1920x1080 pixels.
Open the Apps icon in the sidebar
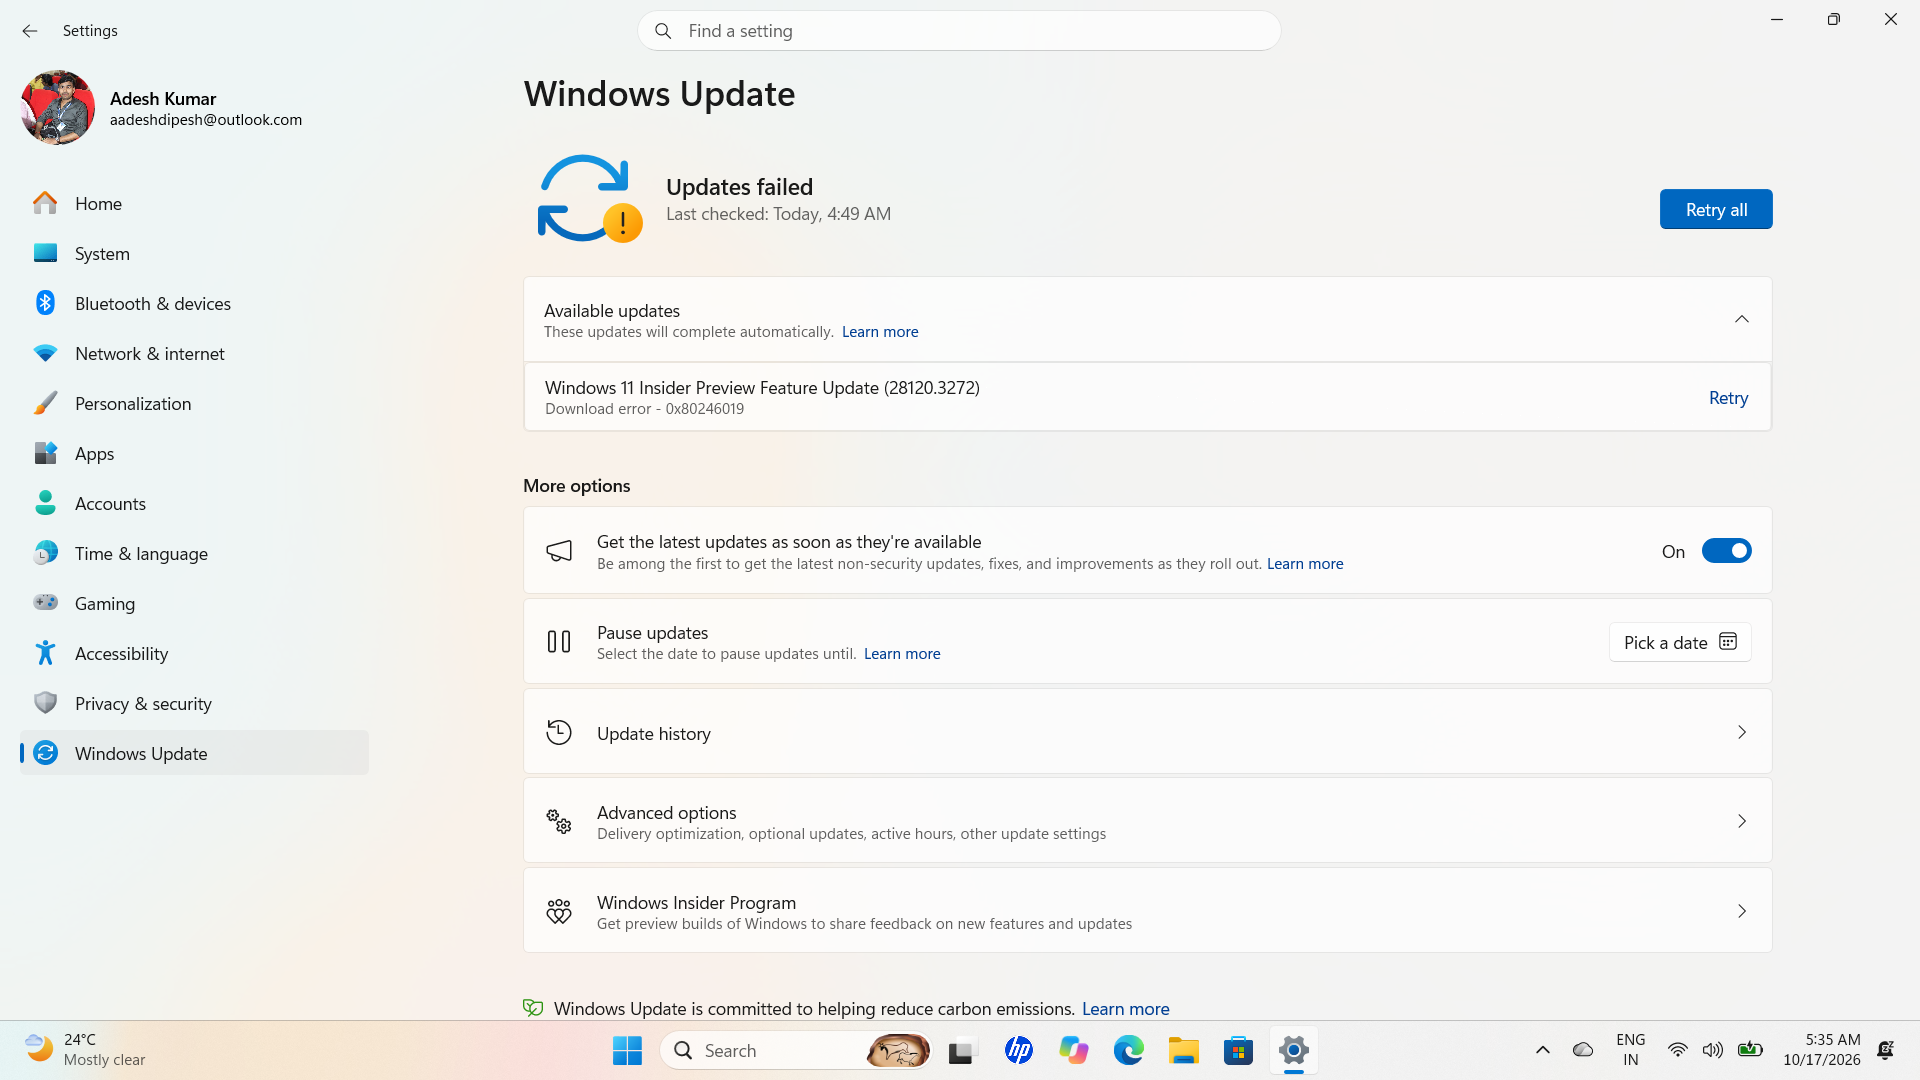[45, 453]
